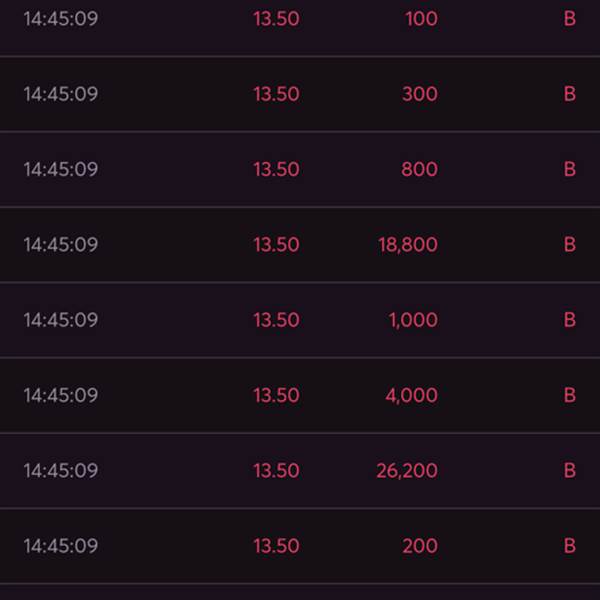Click the 14:45:09 timestamp of the 800 trade
The height and width of the screenshot is (600, 600).
coord(61,169)
